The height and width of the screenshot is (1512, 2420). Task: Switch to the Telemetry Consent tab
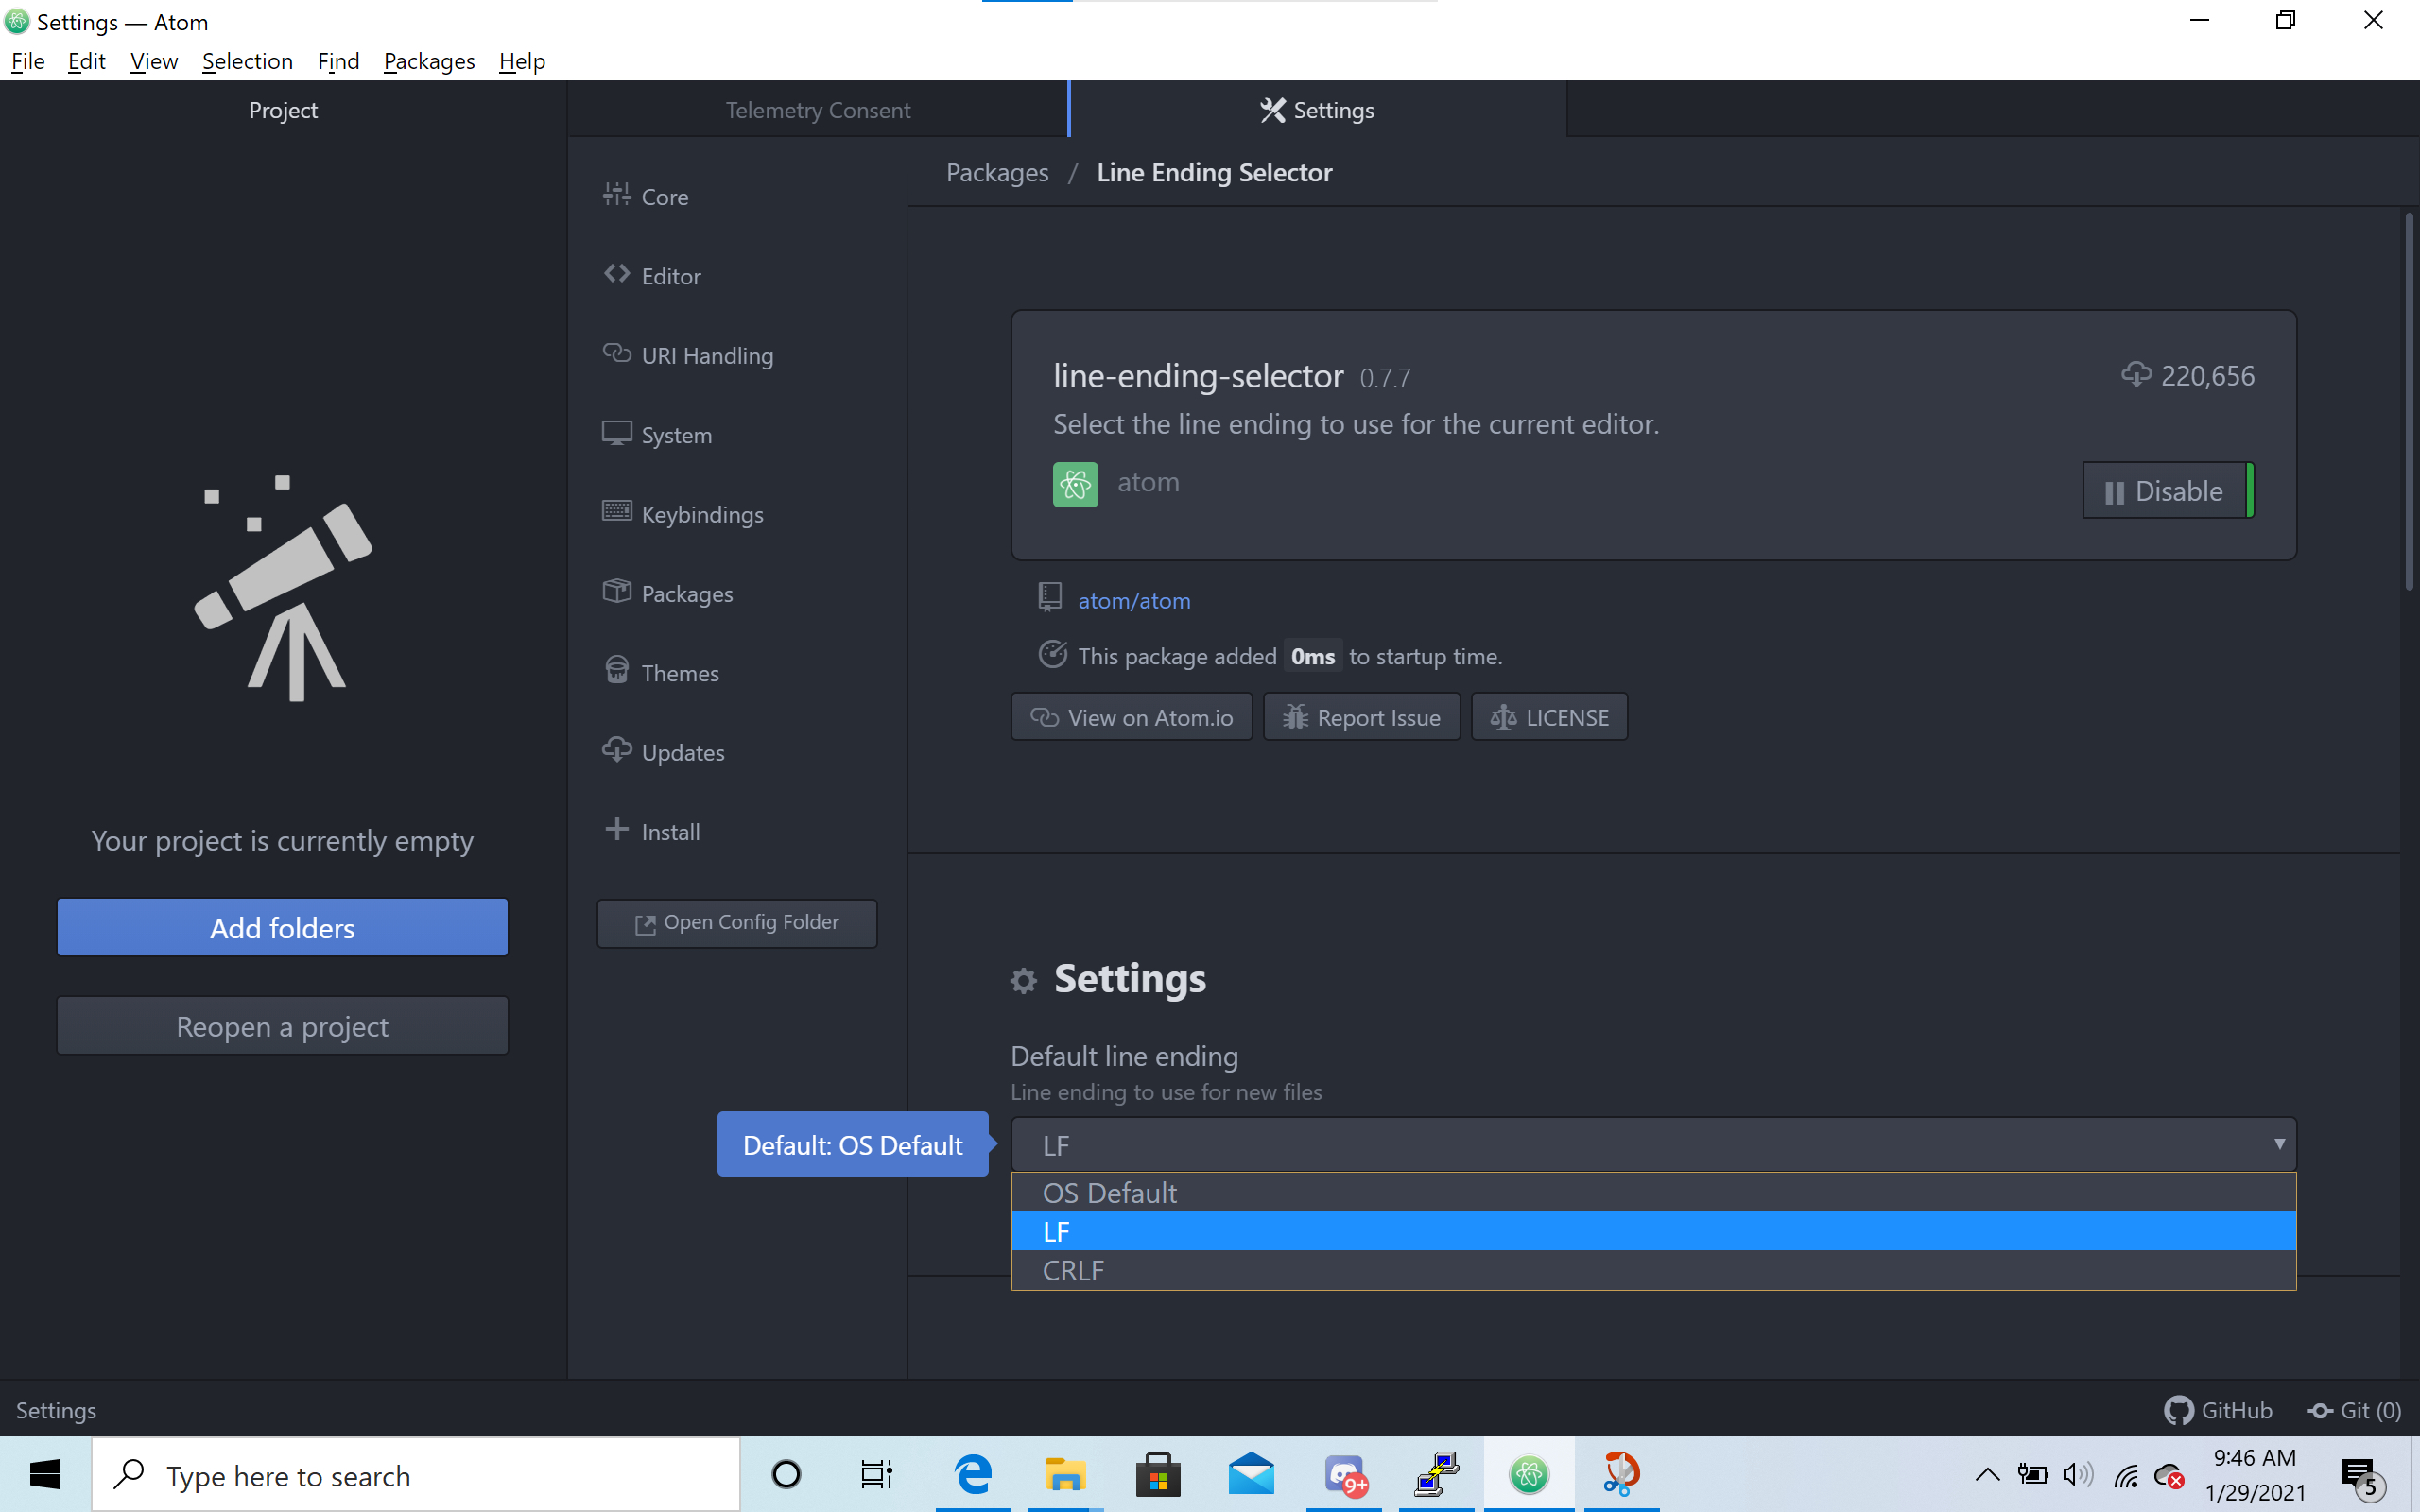818,109
